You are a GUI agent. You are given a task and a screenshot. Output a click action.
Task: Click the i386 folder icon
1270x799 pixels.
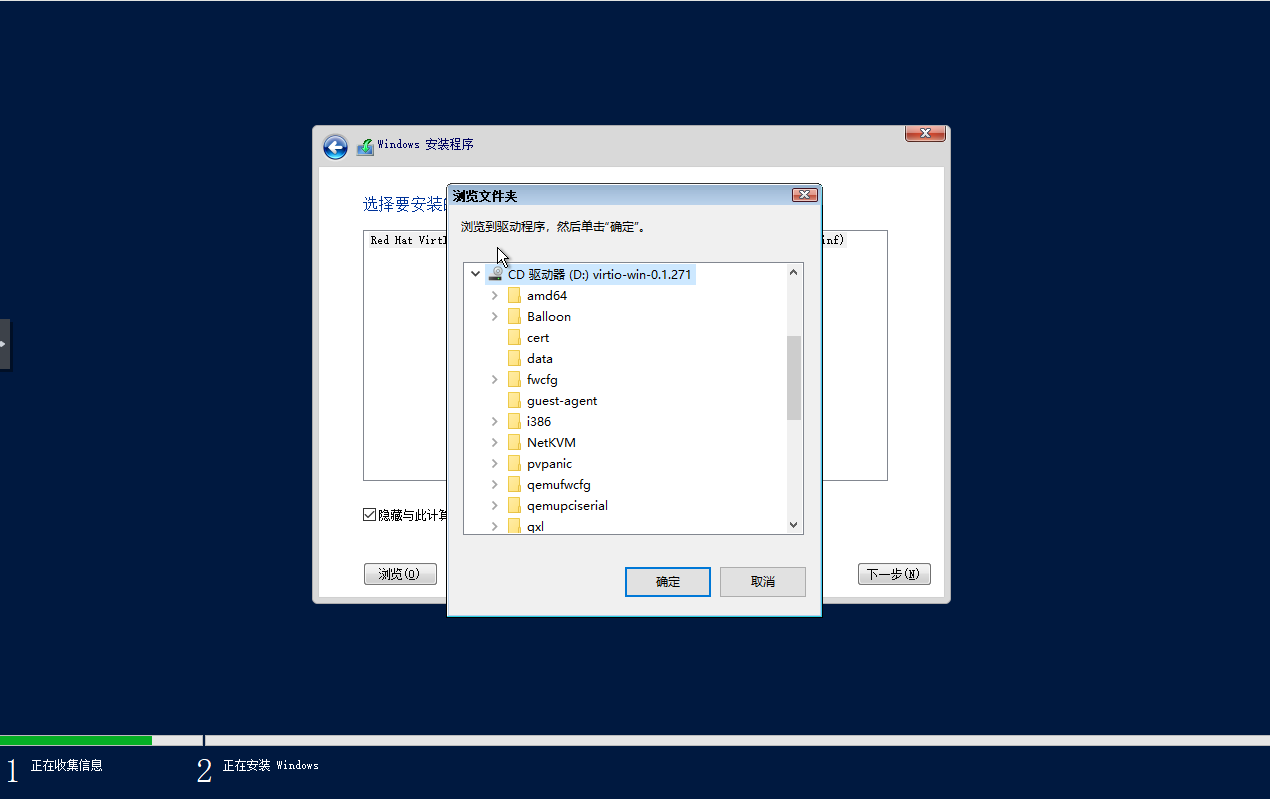514,422
